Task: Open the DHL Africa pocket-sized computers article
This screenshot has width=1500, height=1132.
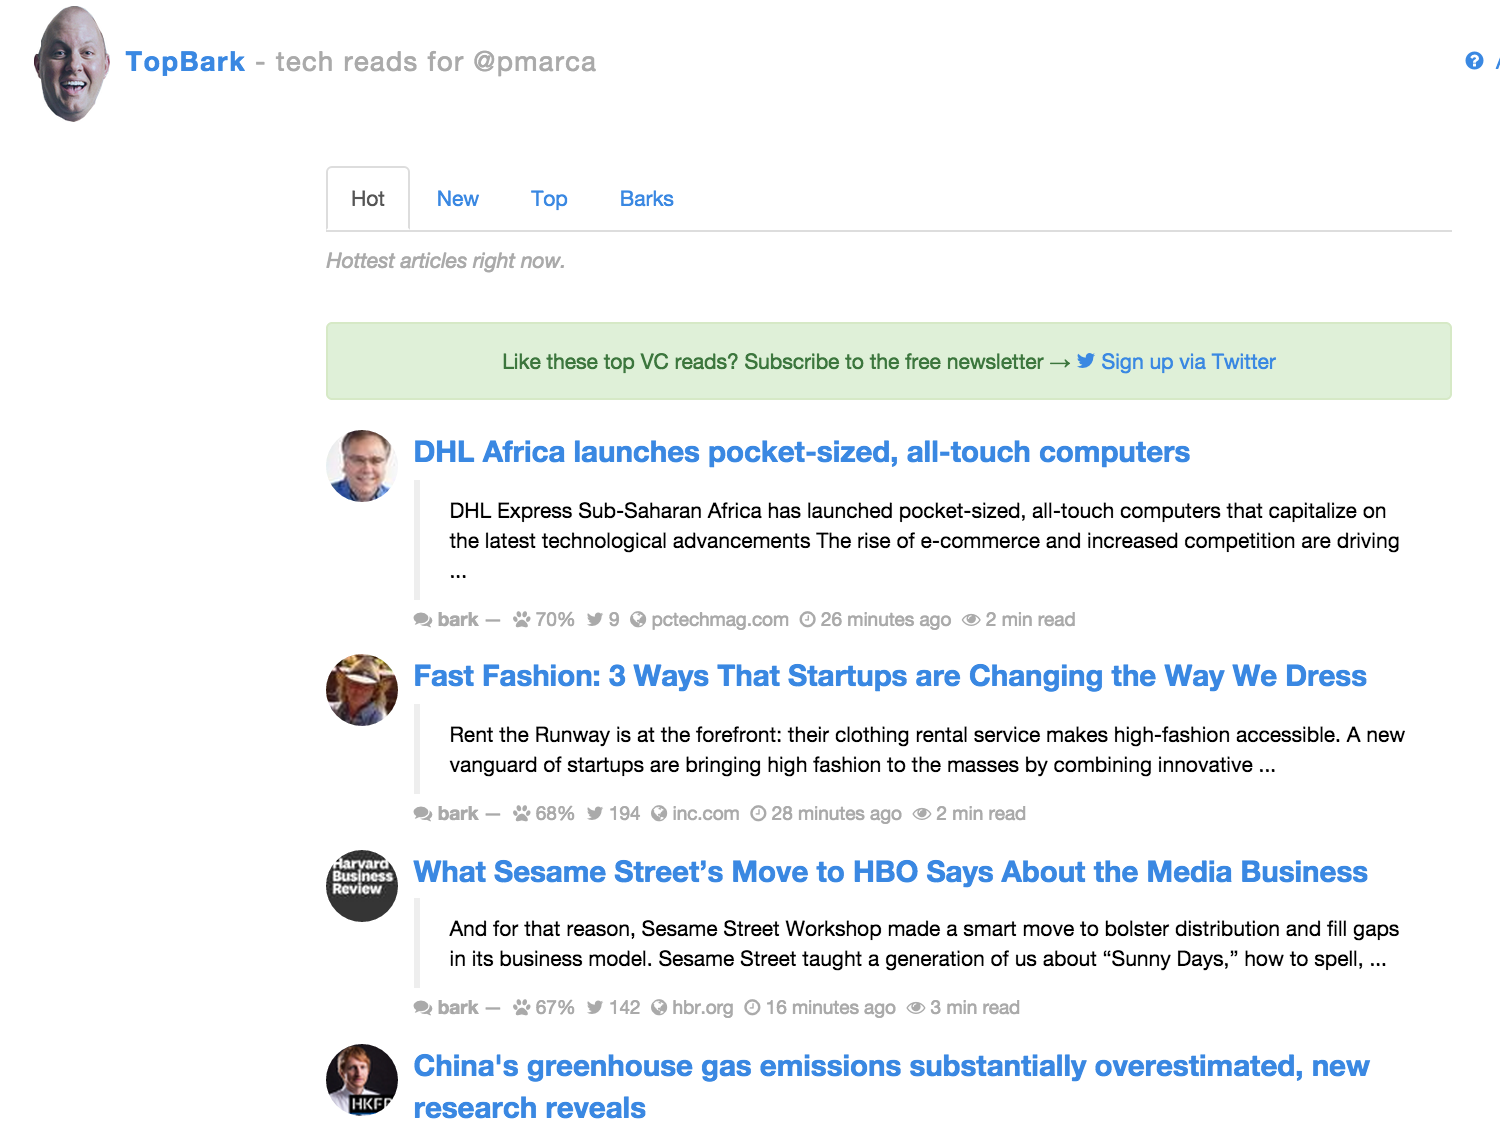Action: coord(801,452)
